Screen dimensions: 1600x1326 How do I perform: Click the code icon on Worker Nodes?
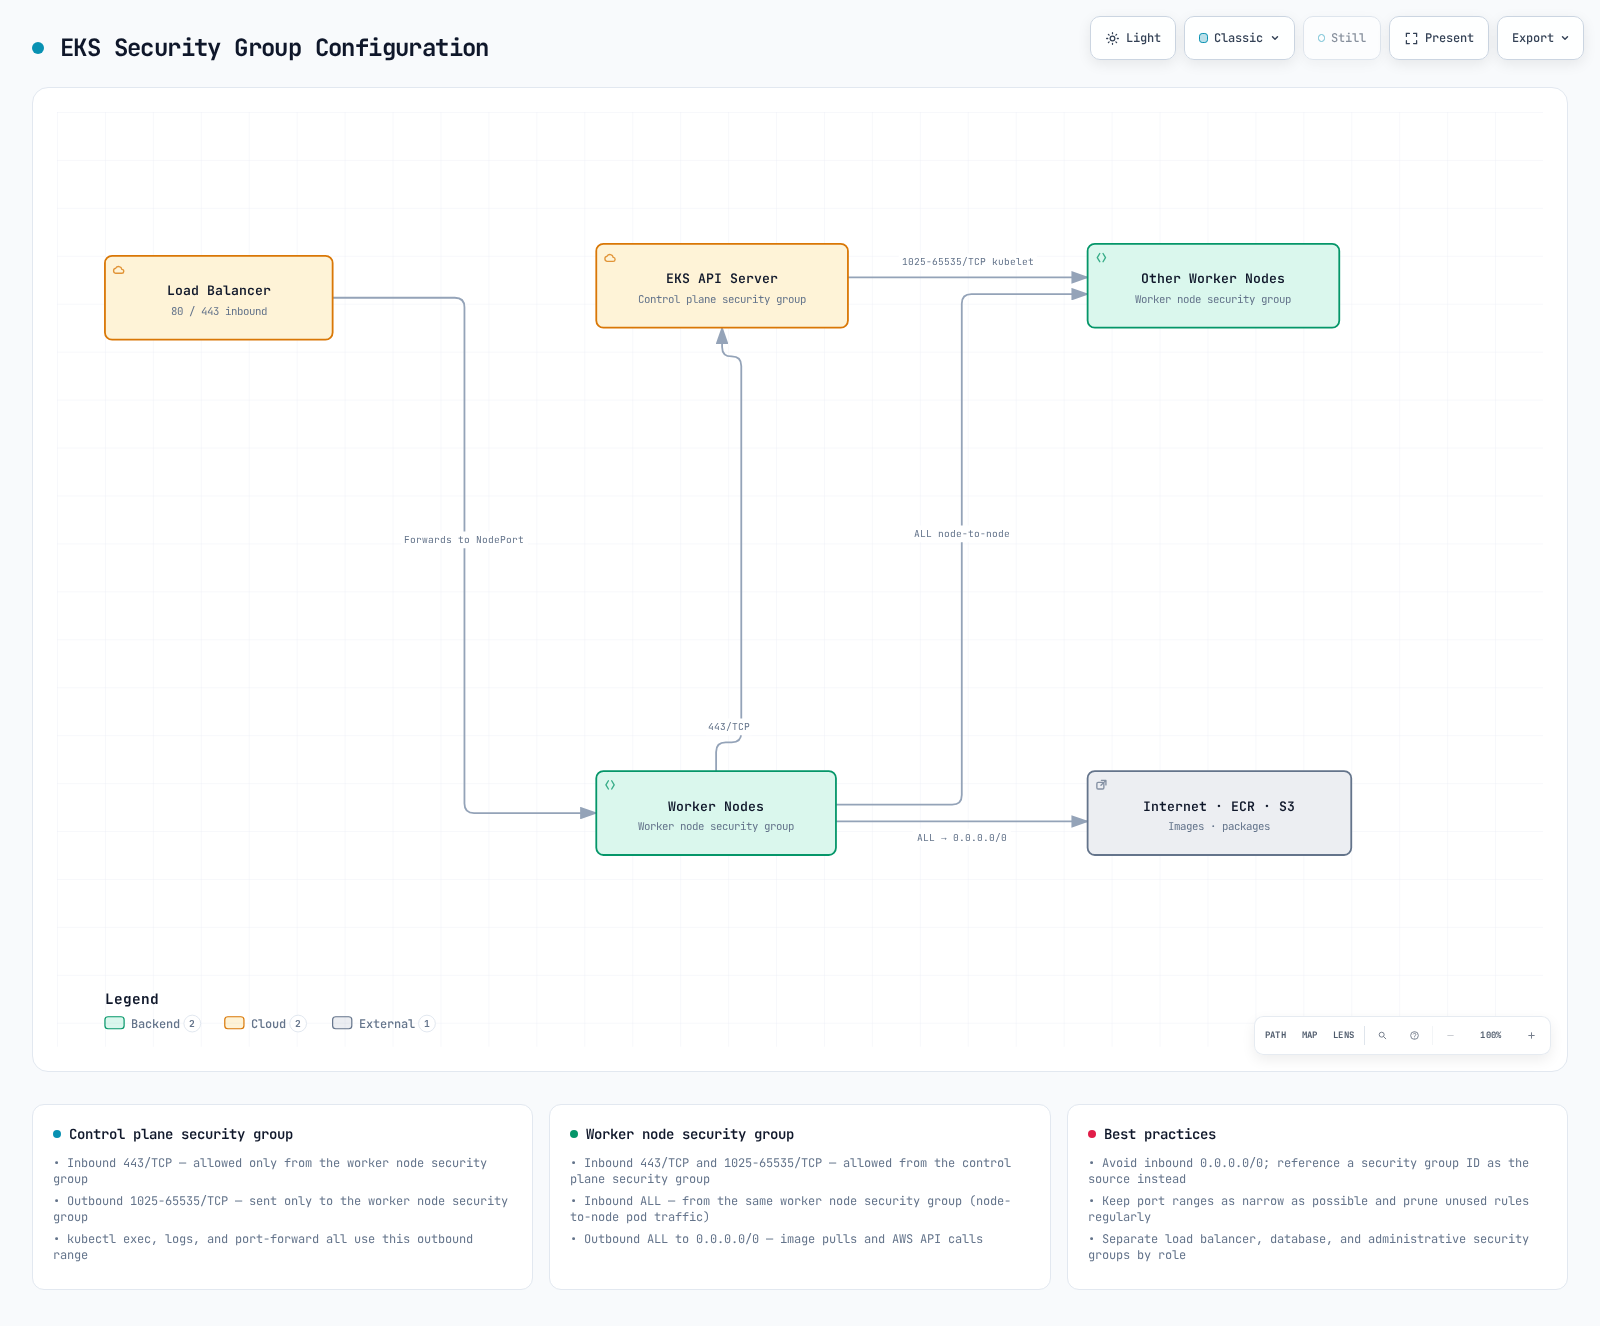[610, 785]
